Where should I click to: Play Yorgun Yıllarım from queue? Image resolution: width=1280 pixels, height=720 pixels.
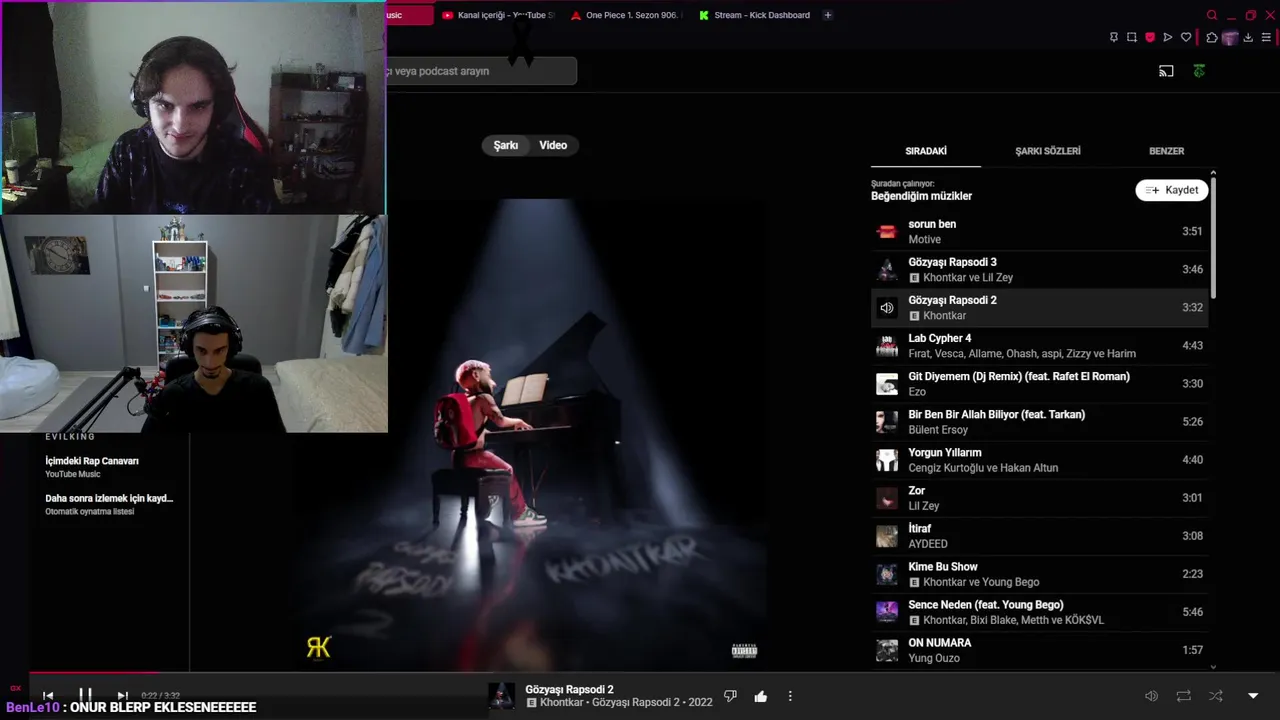1039,460
